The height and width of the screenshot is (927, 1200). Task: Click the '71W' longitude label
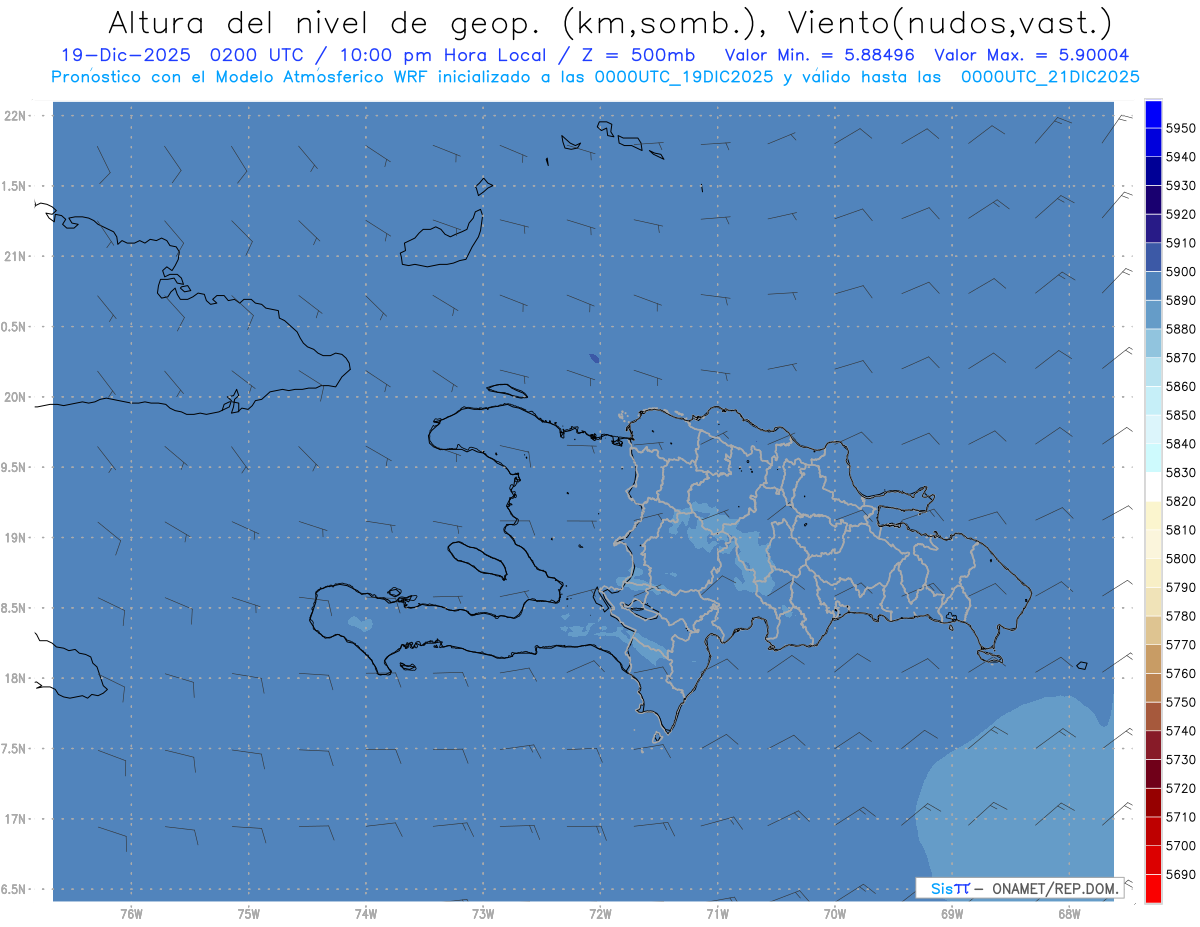point(717,914)
